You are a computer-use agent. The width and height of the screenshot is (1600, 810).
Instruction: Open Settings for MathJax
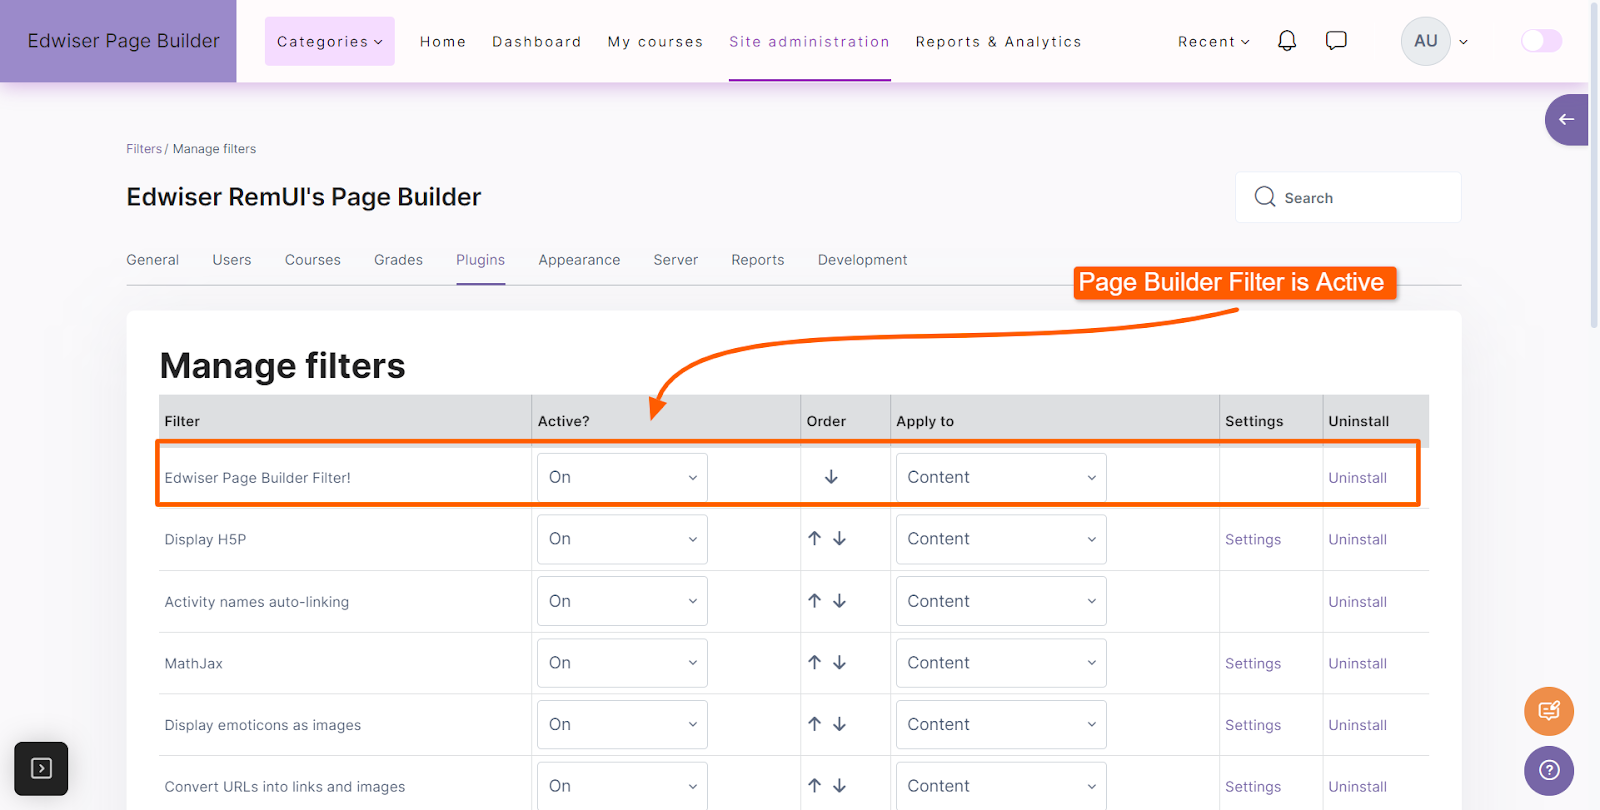[1253, 664]
